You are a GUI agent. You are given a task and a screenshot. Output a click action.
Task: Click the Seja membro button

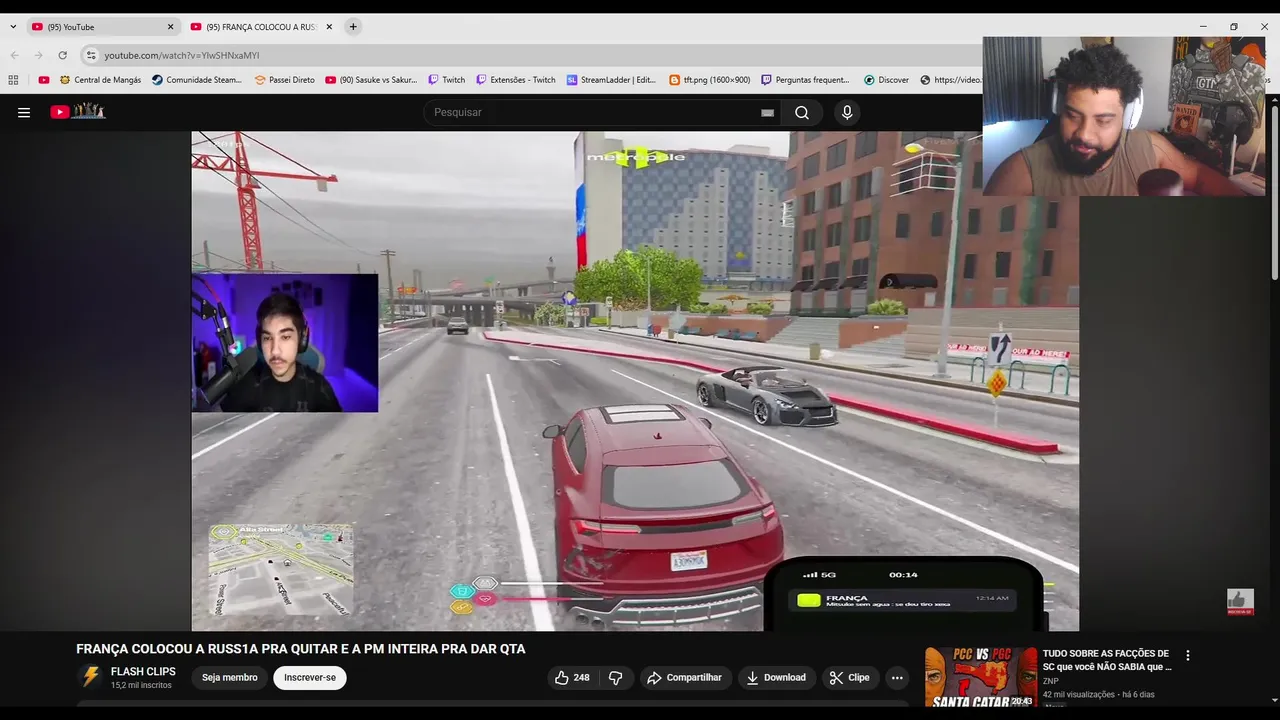(230, 677)
